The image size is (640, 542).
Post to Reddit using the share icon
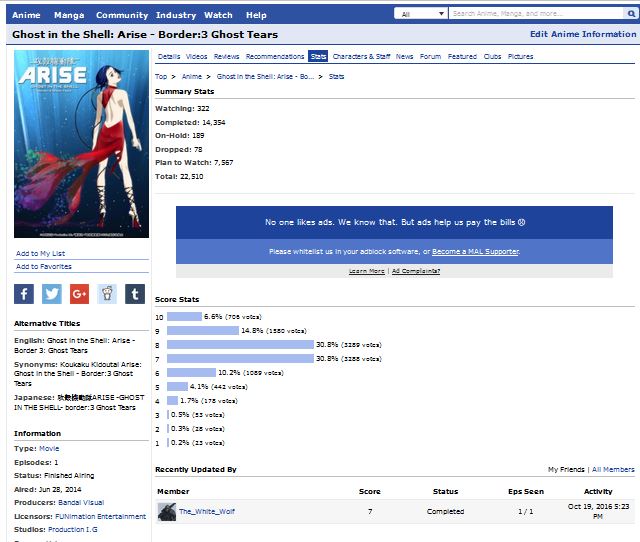click(x=107, y=294)
